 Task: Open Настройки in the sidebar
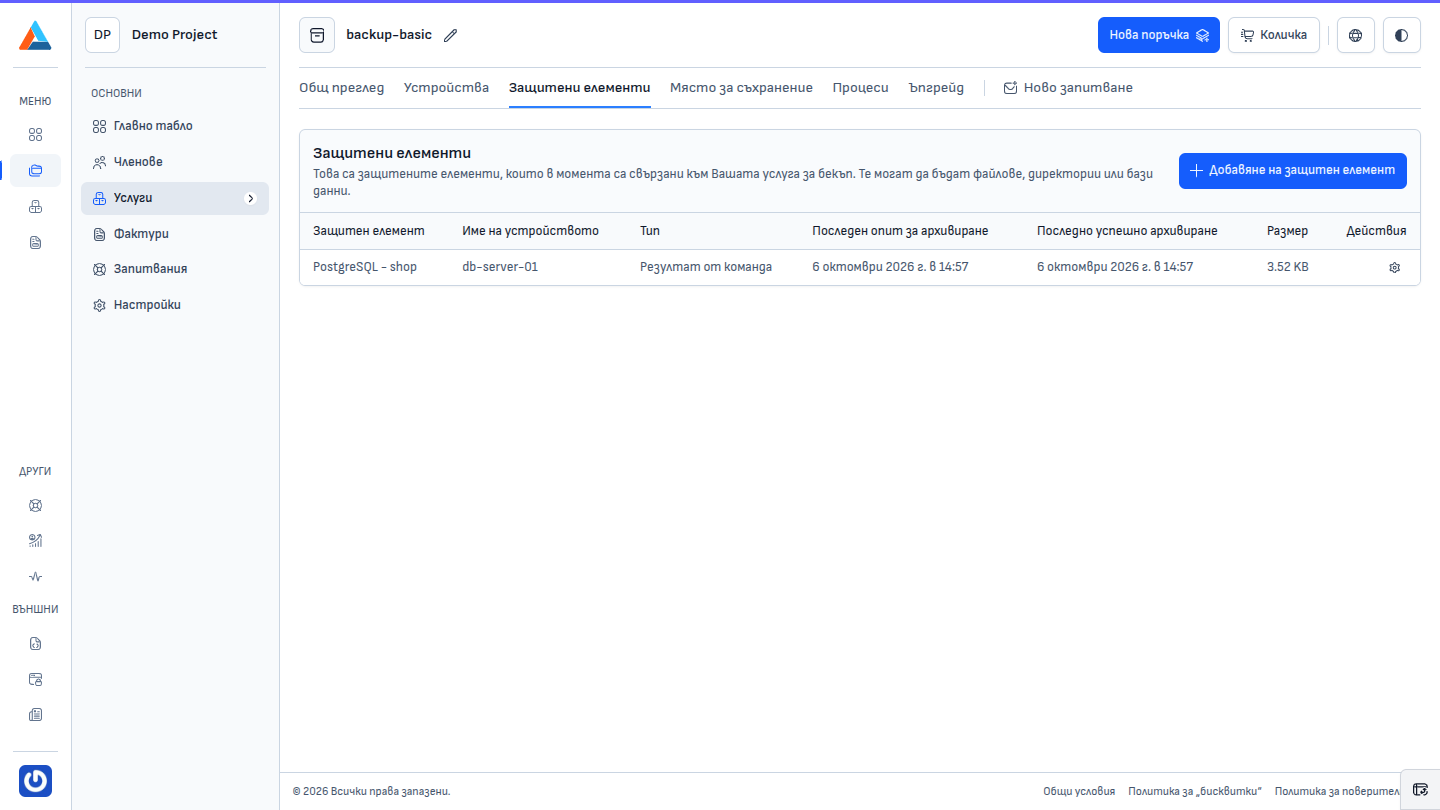(x=175, y=305)
